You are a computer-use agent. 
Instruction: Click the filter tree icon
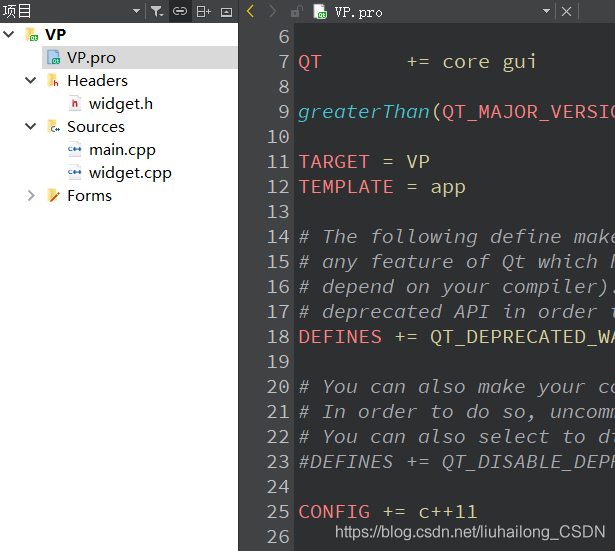(x=157, y=11)
